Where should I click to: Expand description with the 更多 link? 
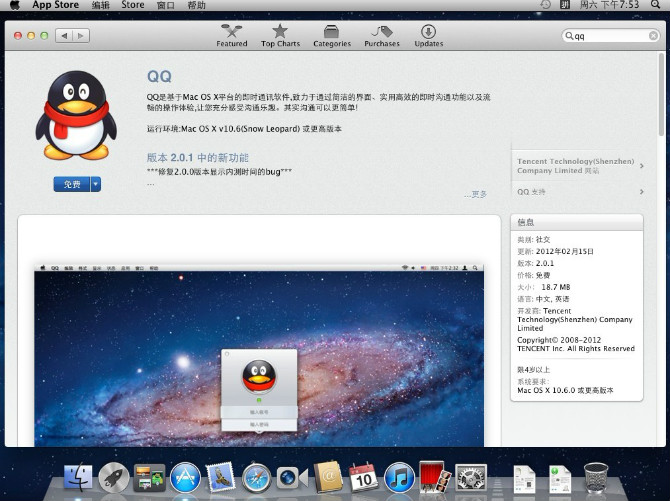coord(476,194)
